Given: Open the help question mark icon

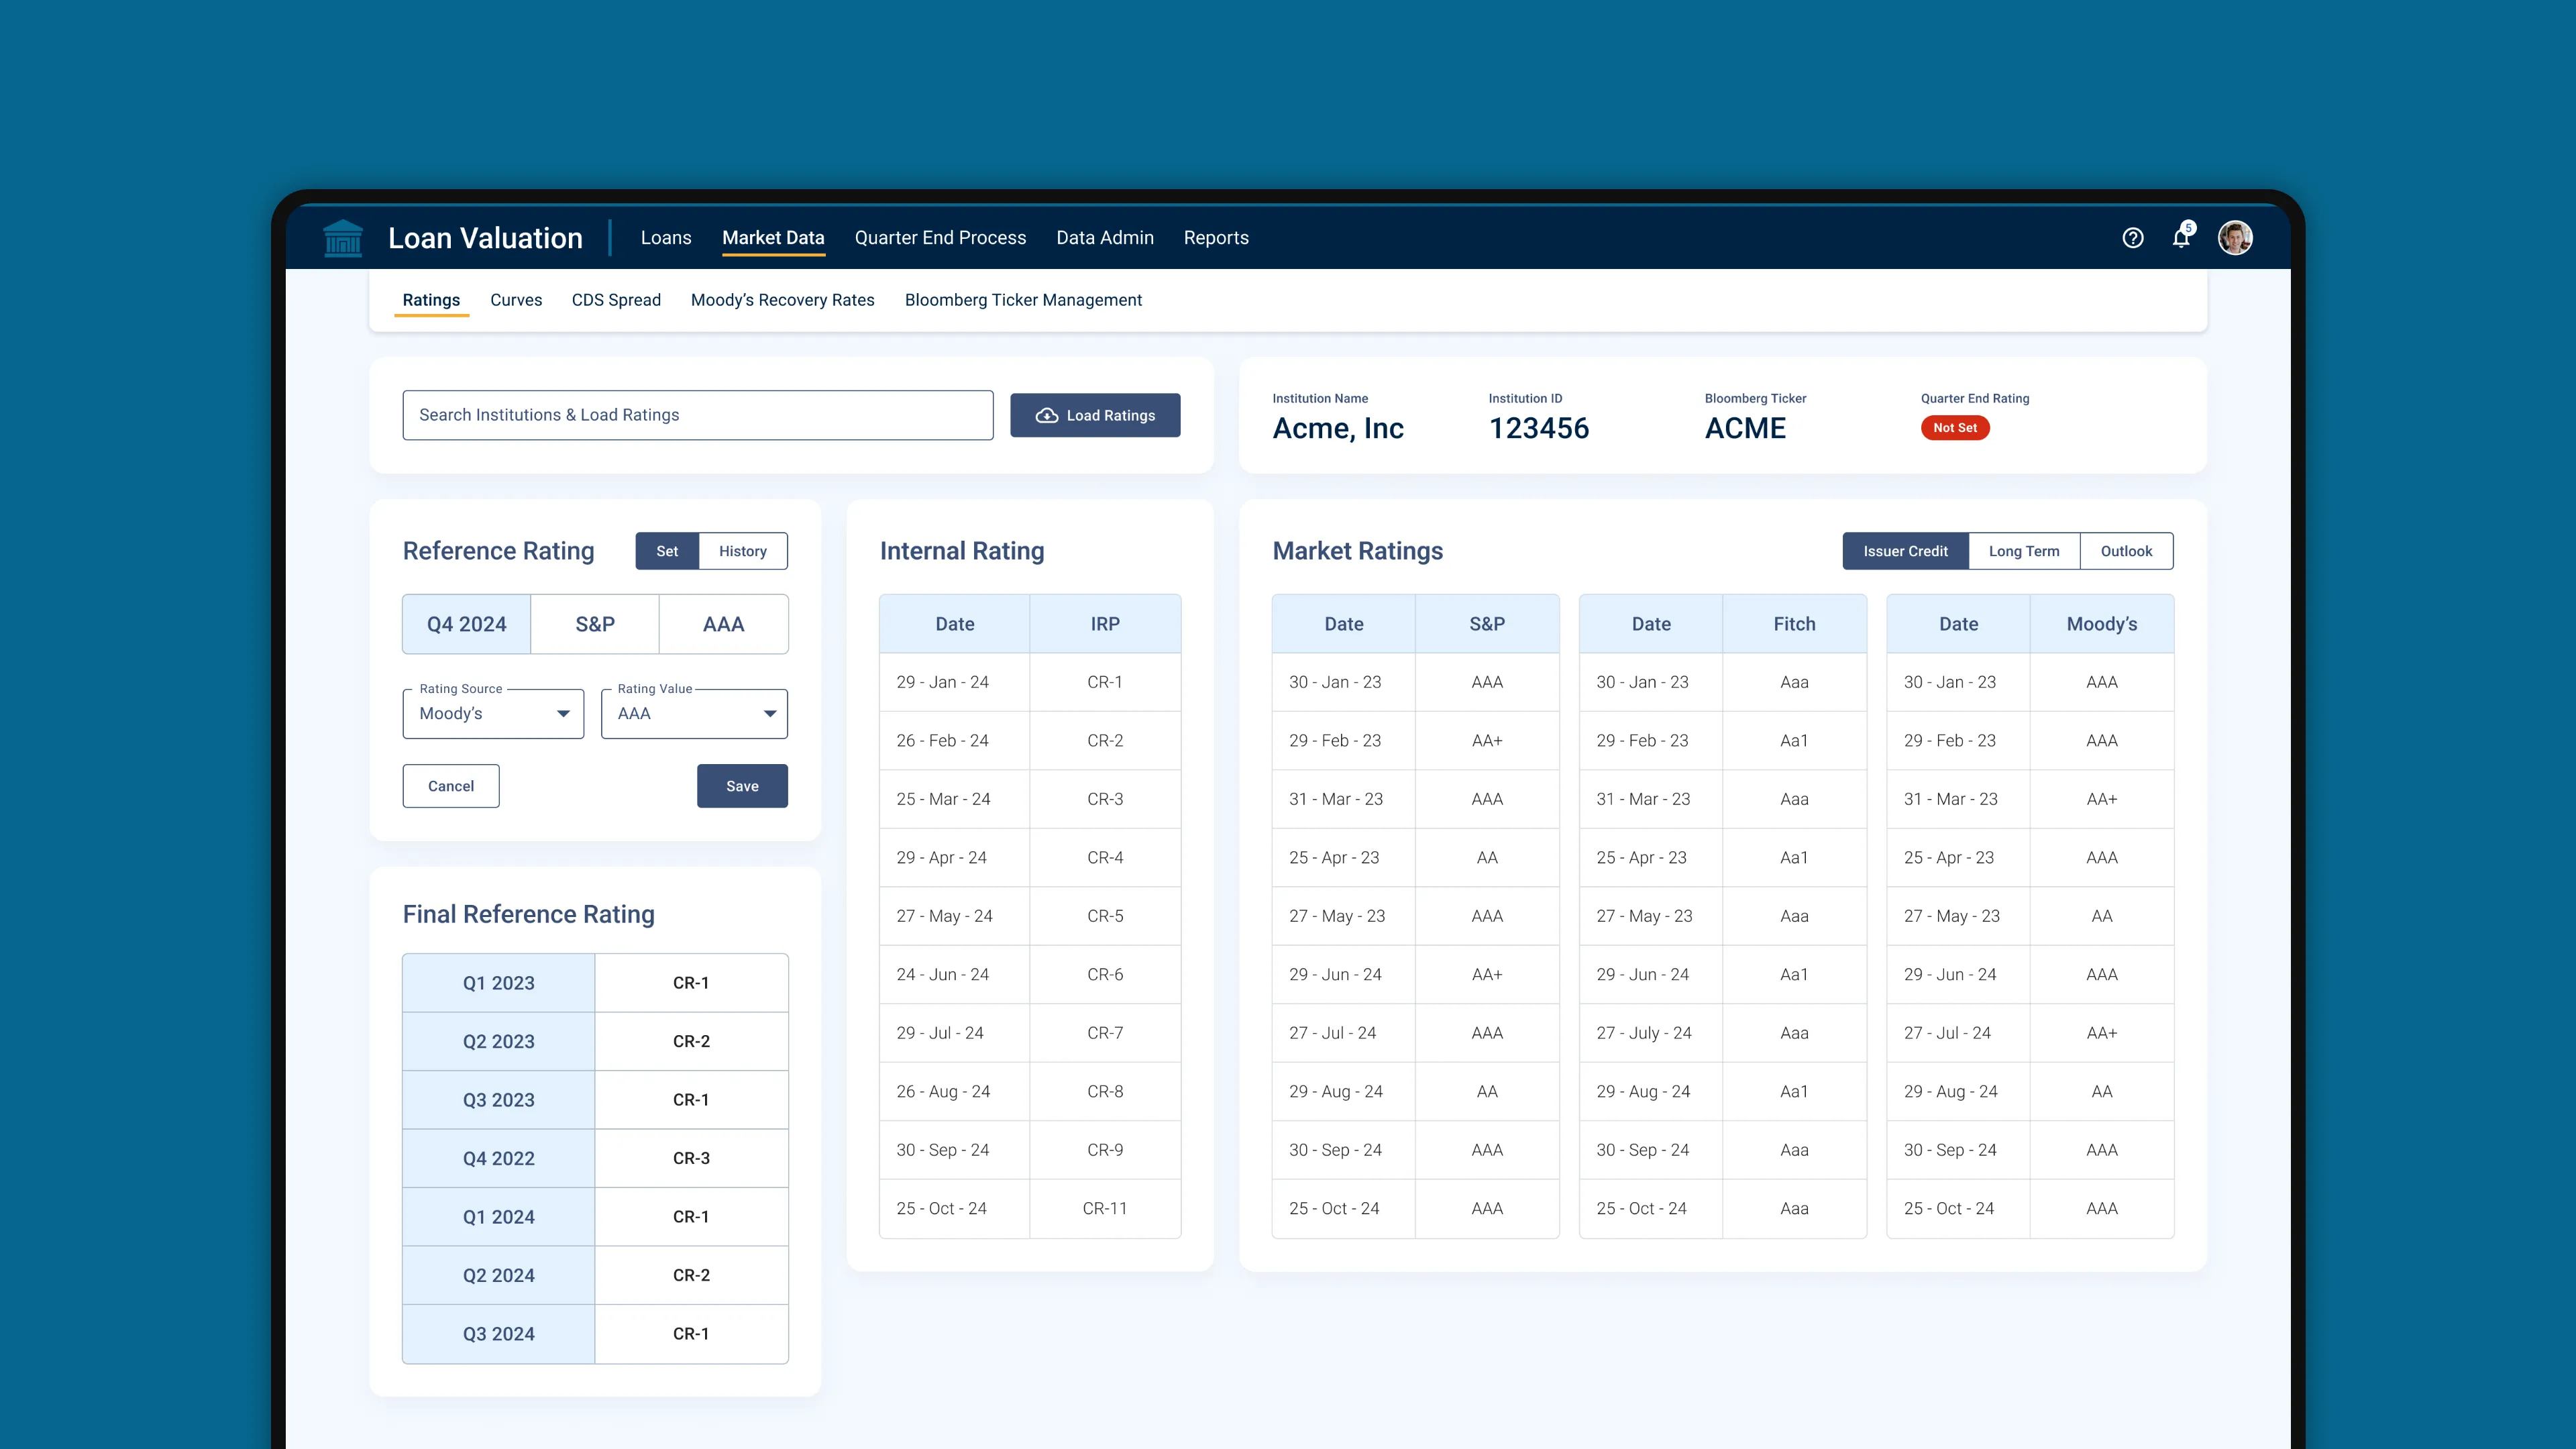Looking at the screenshot, I should (x=2132, y=238).
